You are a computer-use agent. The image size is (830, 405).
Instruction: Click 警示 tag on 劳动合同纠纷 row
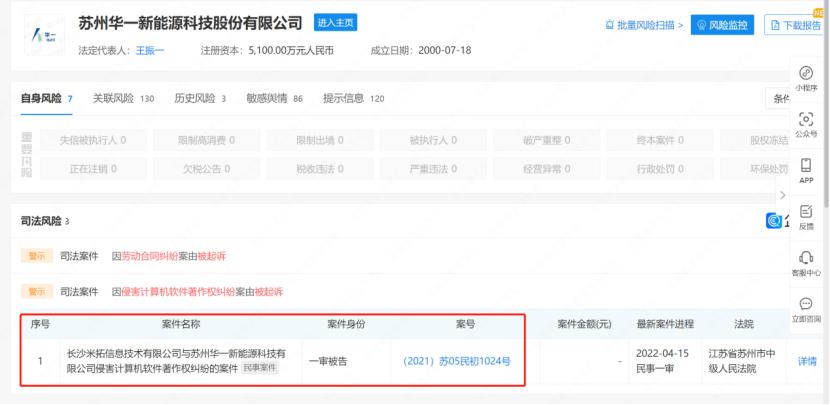pos(37,256)
